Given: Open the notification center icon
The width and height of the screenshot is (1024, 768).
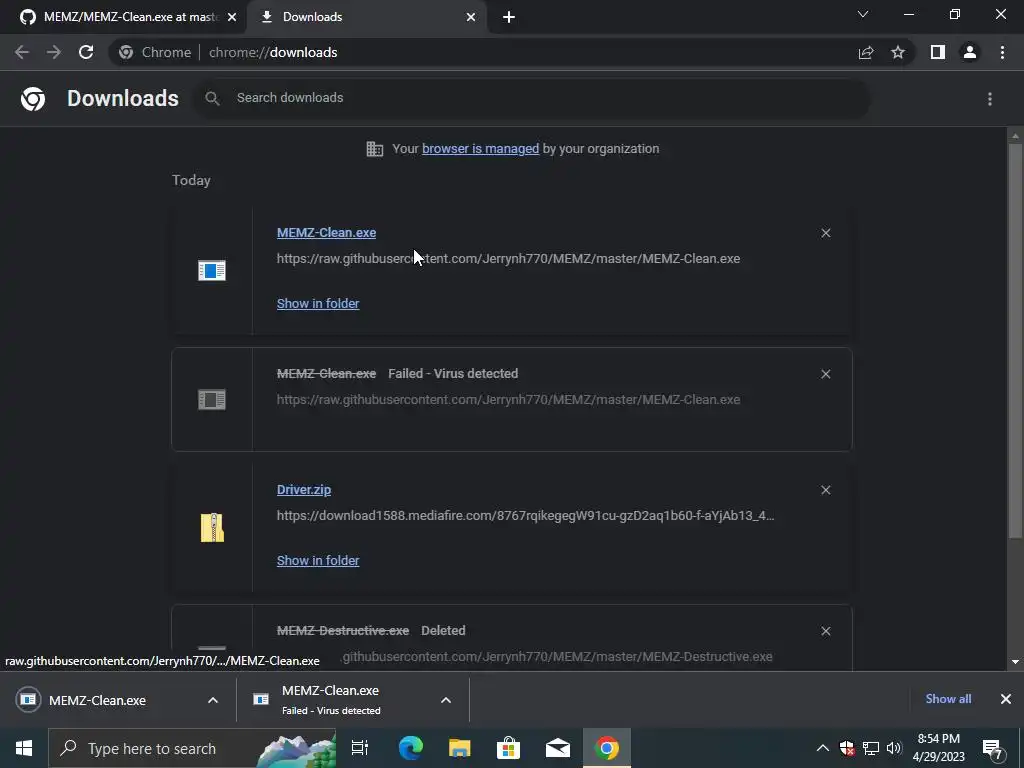Looking at the screenshot, I should click(x=992, y=748).
